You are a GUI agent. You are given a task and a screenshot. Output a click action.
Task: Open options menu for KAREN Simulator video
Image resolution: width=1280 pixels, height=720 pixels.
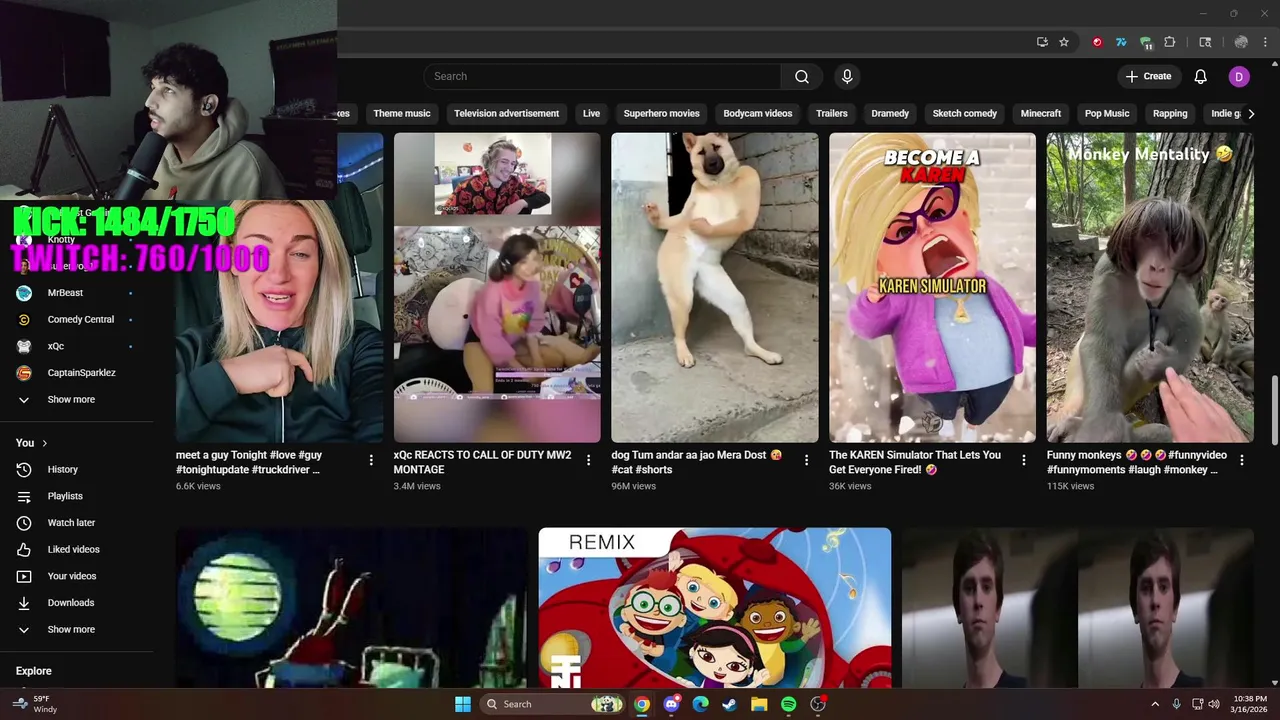tap(1023, 460)
